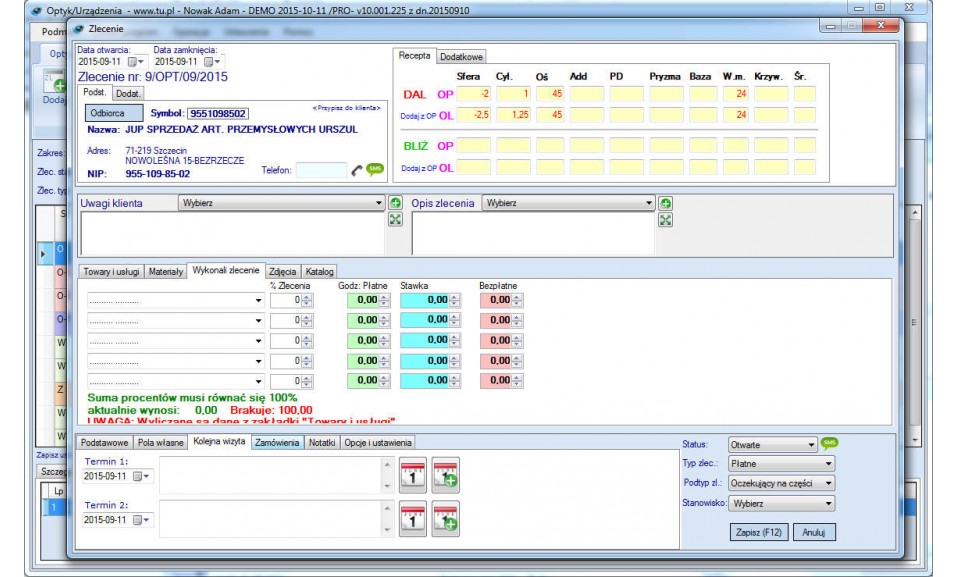Open the Towary i usługi tab
Image resolution: width=957 pixels, height=577 pixels.
pyautogui.click(x=111, y=271)
